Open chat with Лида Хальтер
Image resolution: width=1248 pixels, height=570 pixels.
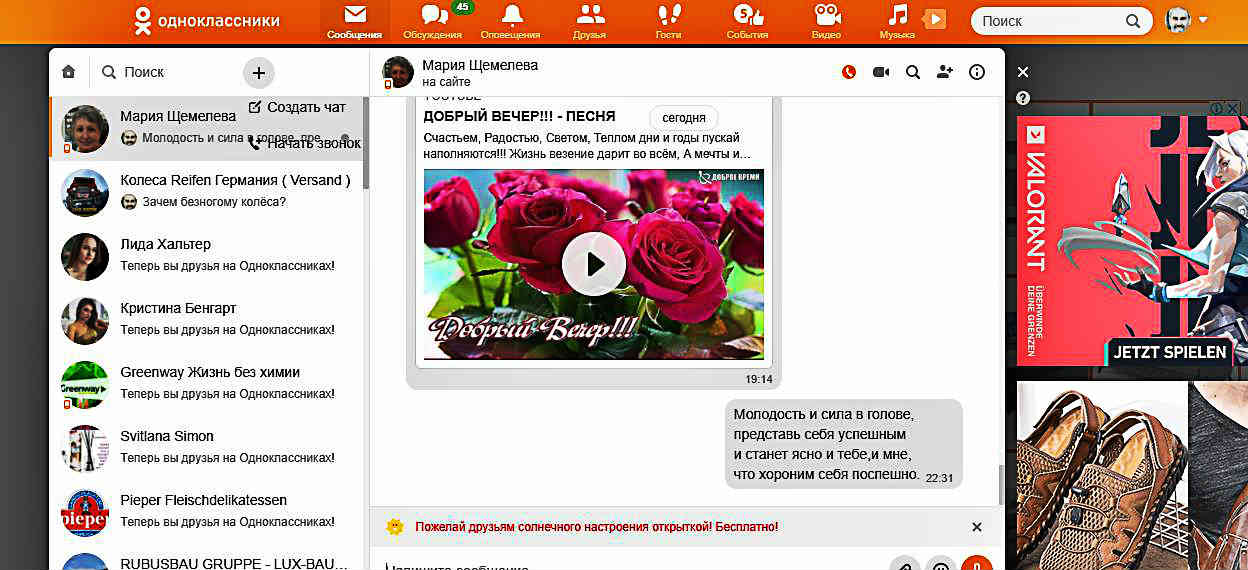(207, 256)
